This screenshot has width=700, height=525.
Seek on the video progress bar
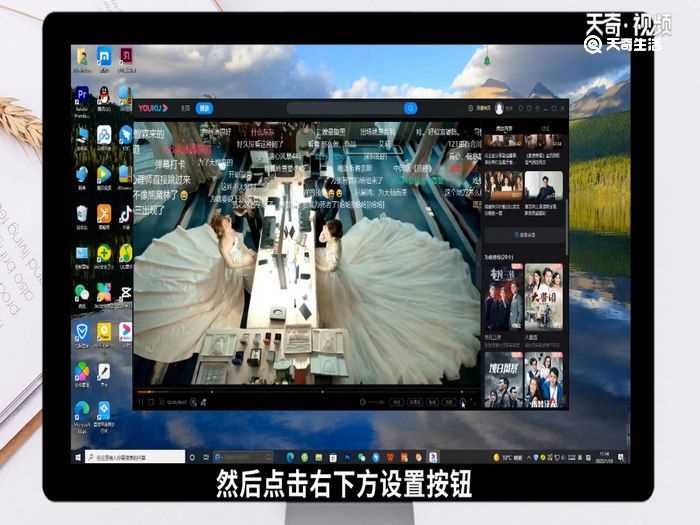(x=300, y=391)
